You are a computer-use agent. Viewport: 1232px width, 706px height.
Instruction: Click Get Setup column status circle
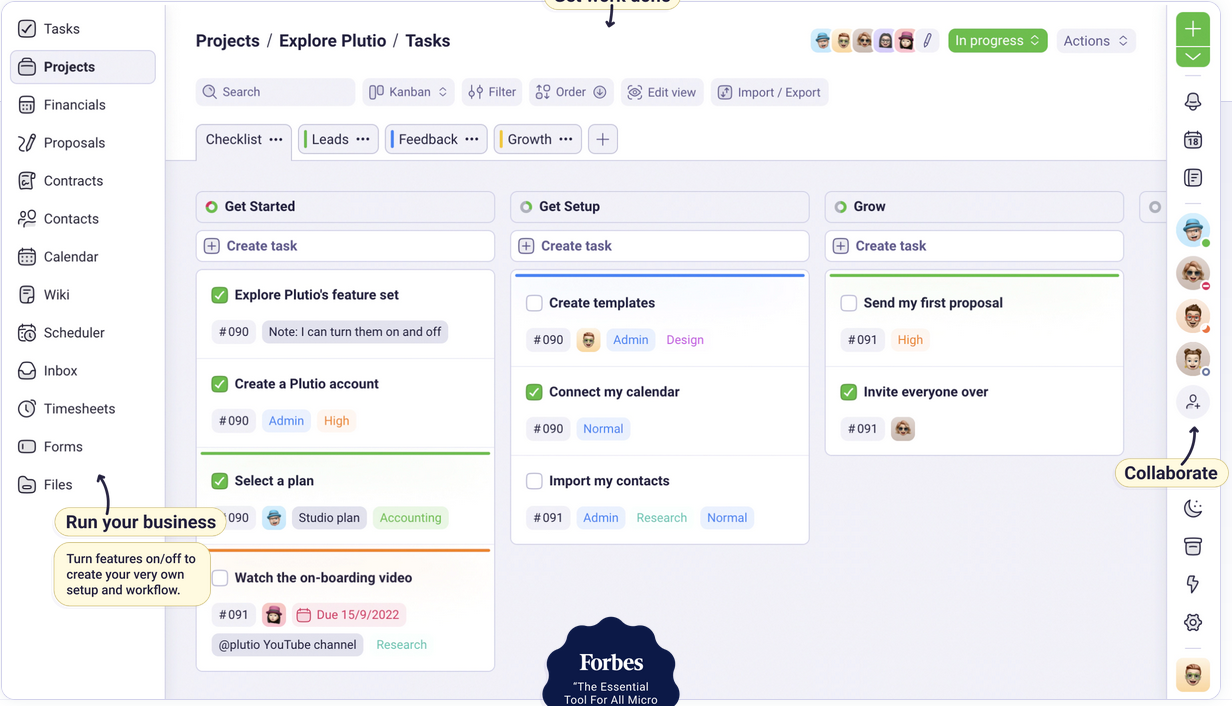pos(526,207)
